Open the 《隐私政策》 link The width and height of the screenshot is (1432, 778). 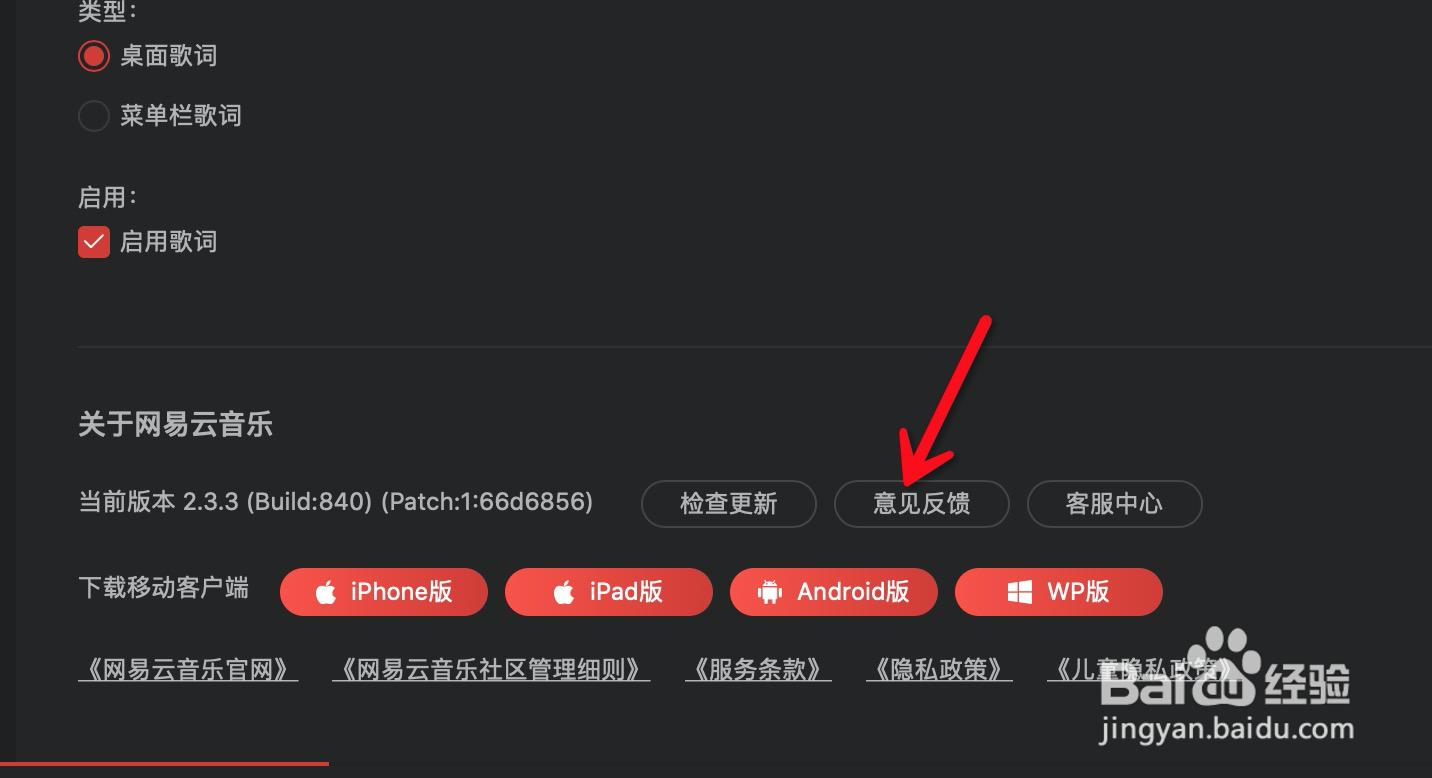point(939,669)
